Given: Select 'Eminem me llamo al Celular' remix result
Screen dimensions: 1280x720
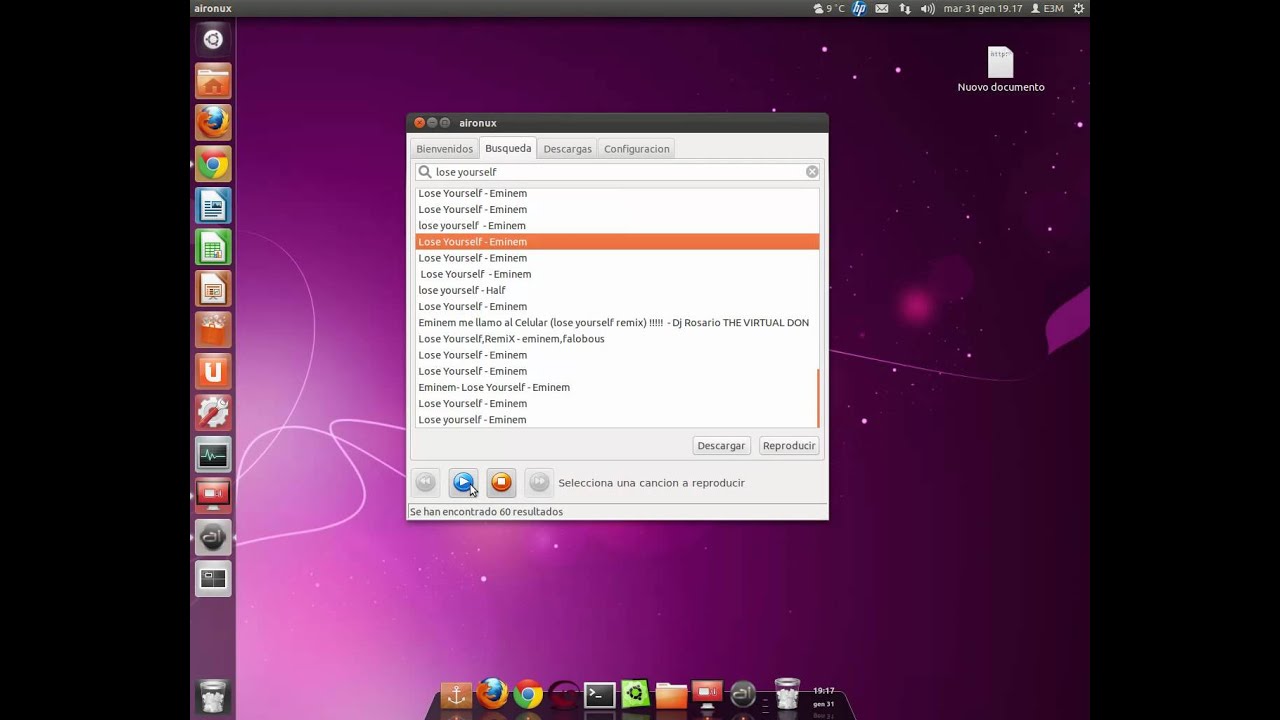Looking at the screenshot, I should 617,323.
